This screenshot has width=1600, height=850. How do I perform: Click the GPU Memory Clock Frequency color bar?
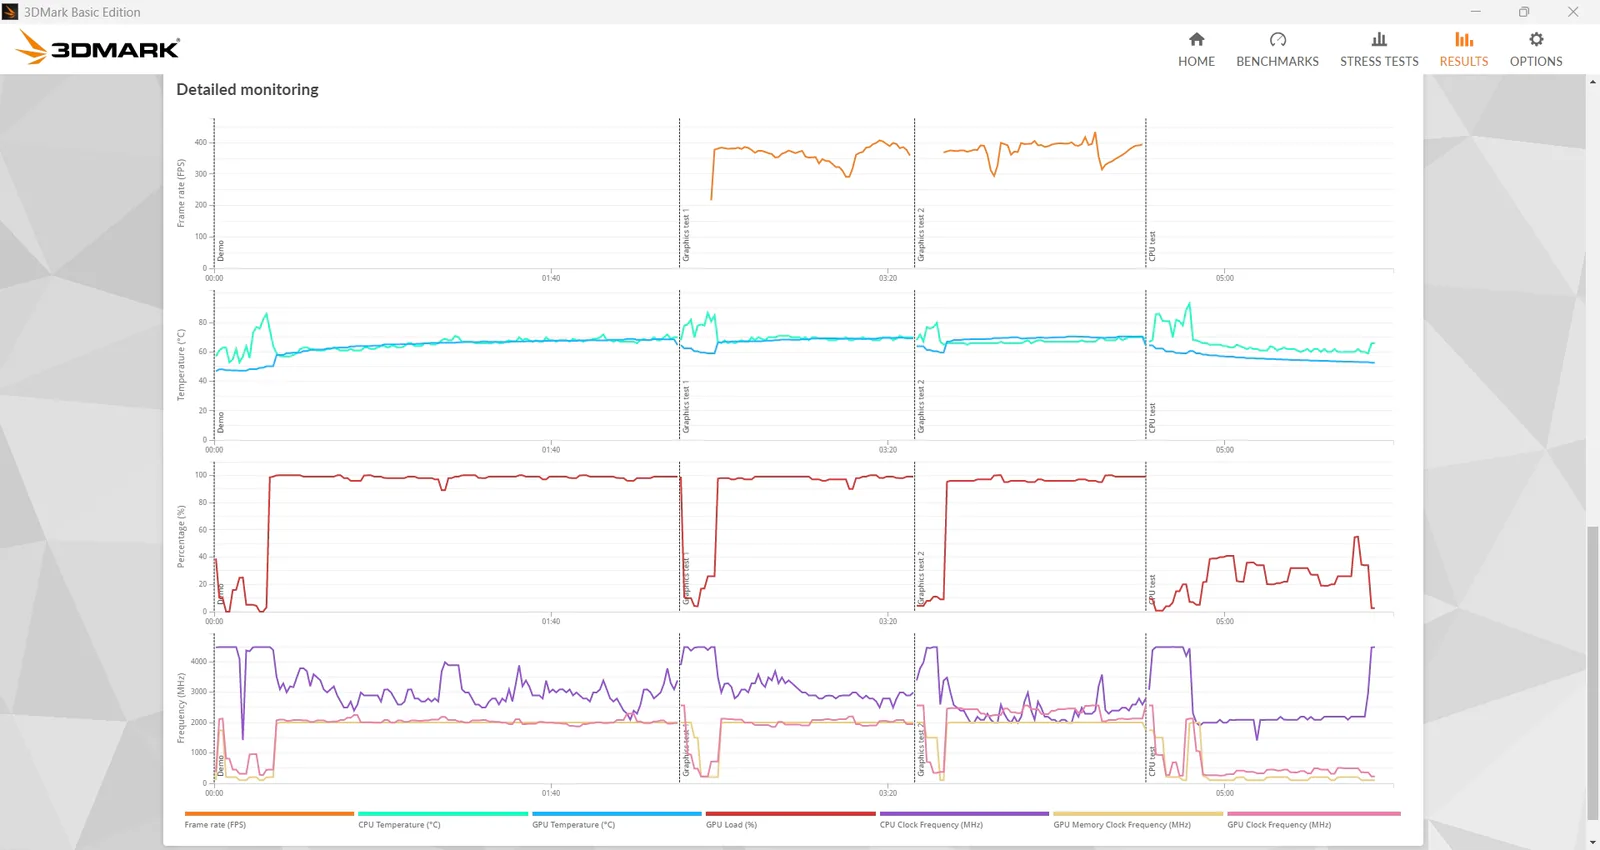click(1138, 814)
